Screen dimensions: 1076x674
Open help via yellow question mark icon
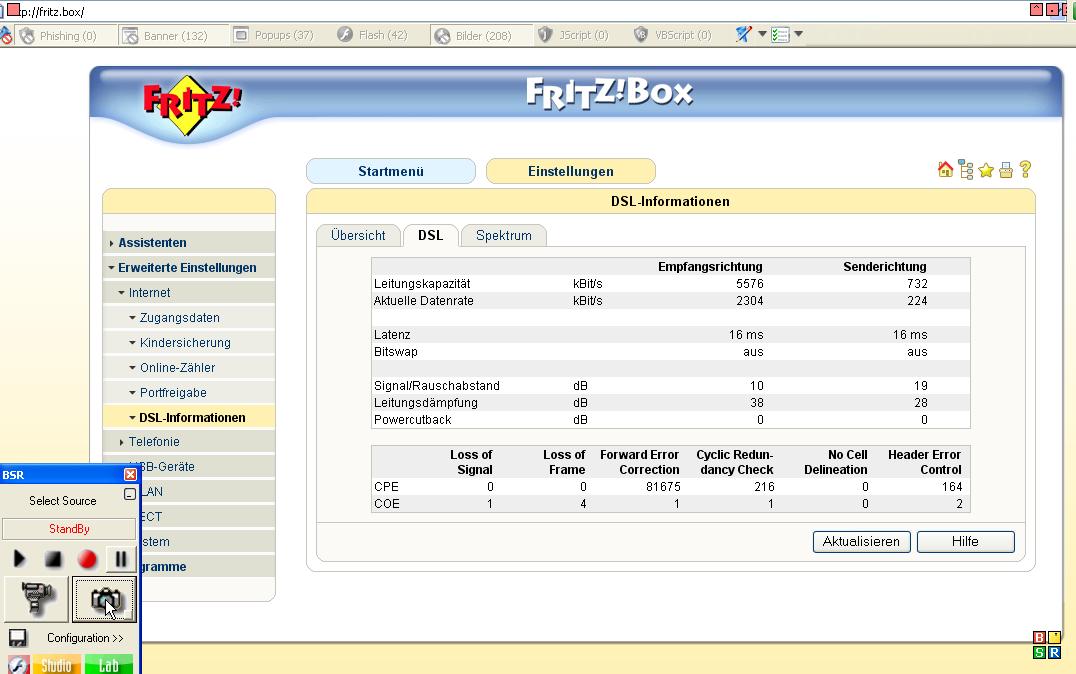1025,170
